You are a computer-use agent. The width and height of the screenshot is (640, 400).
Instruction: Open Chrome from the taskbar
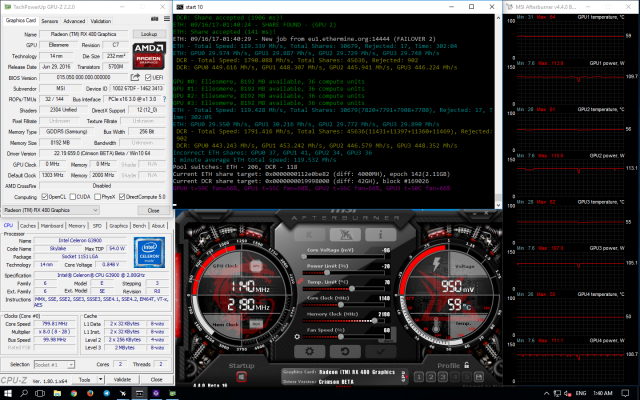click(x=73, y=393)
